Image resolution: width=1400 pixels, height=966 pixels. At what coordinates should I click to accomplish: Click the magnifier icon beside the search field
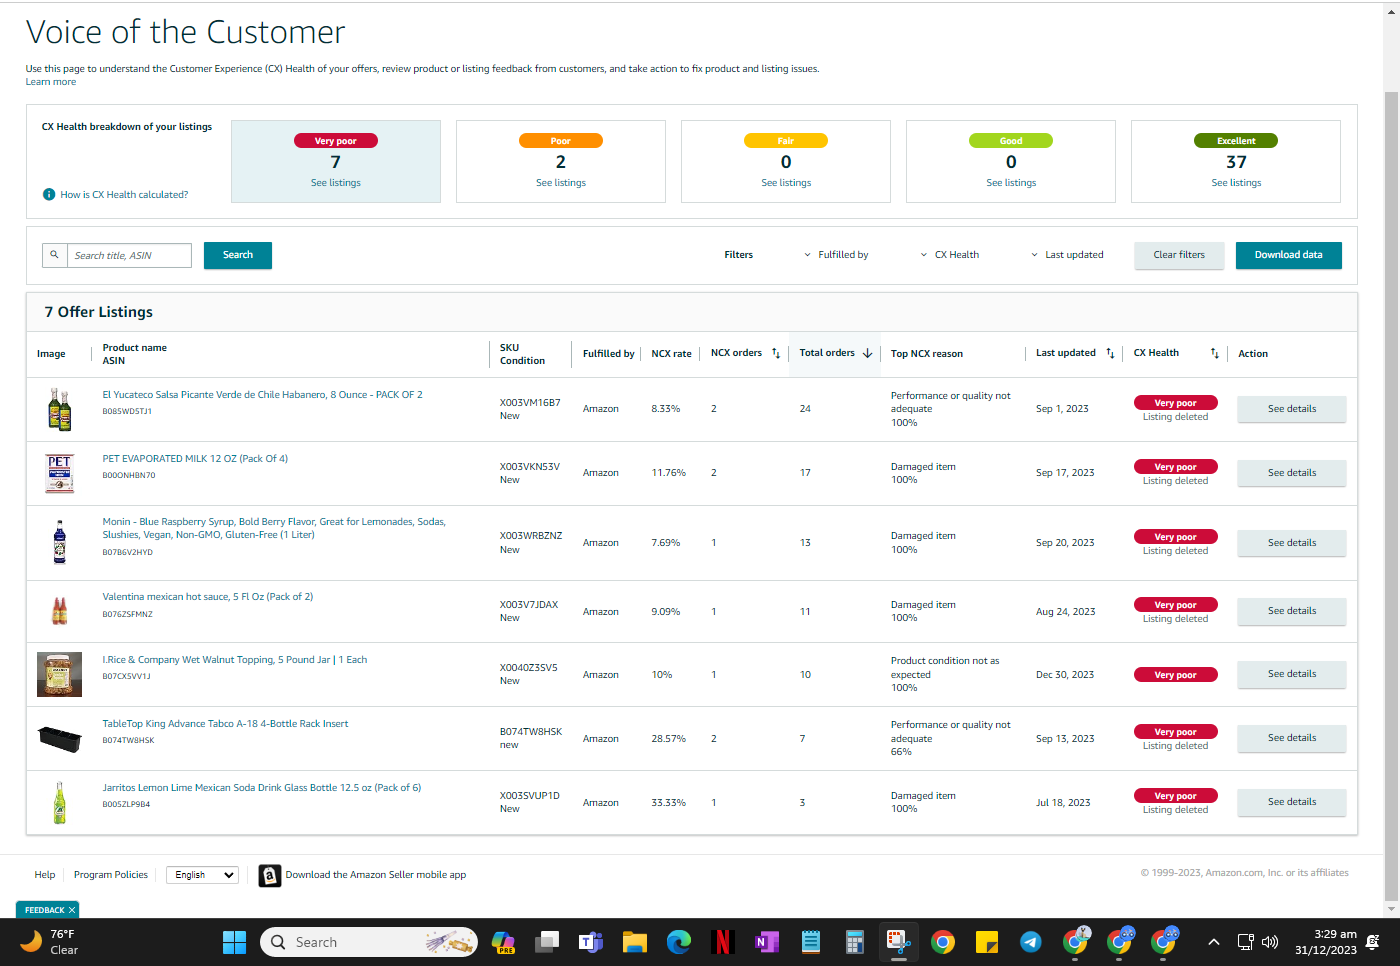pyautogui.click(x=55, y=255)
